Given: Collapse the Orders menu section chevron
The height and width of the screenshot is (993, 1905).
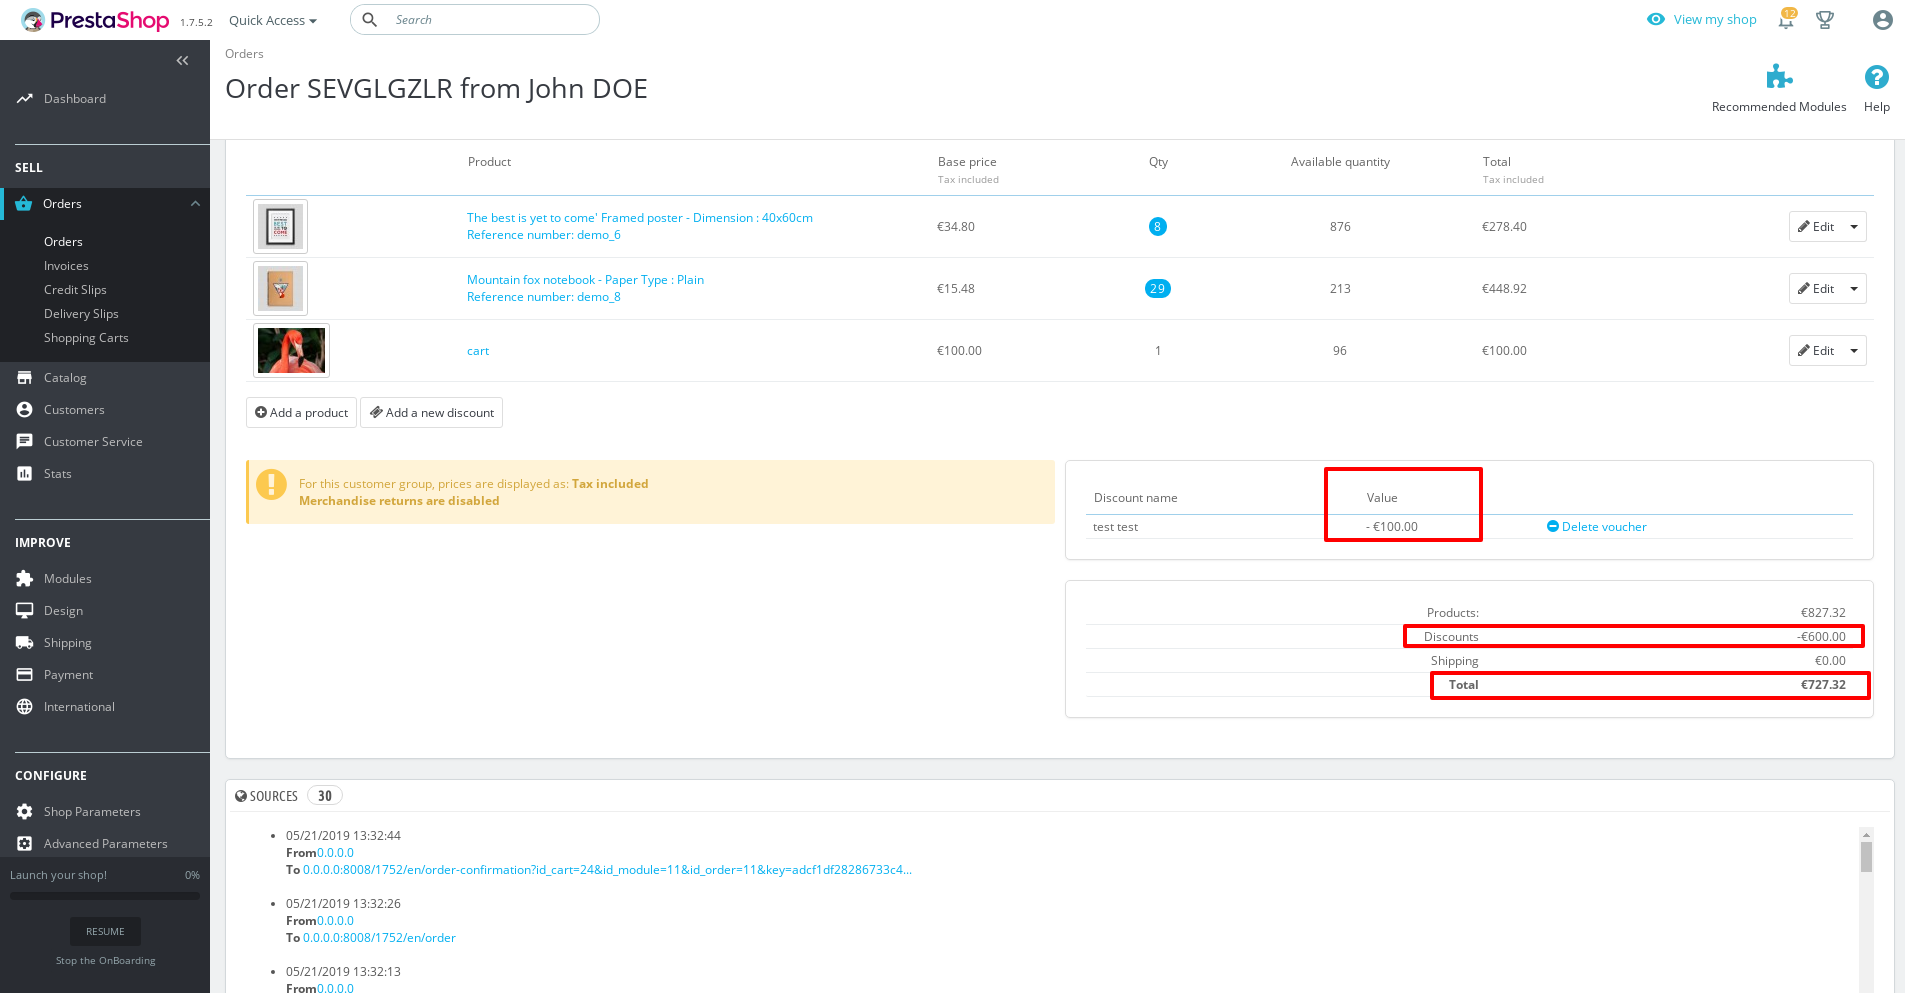Looking at the screenshot, I should [195, 204].
